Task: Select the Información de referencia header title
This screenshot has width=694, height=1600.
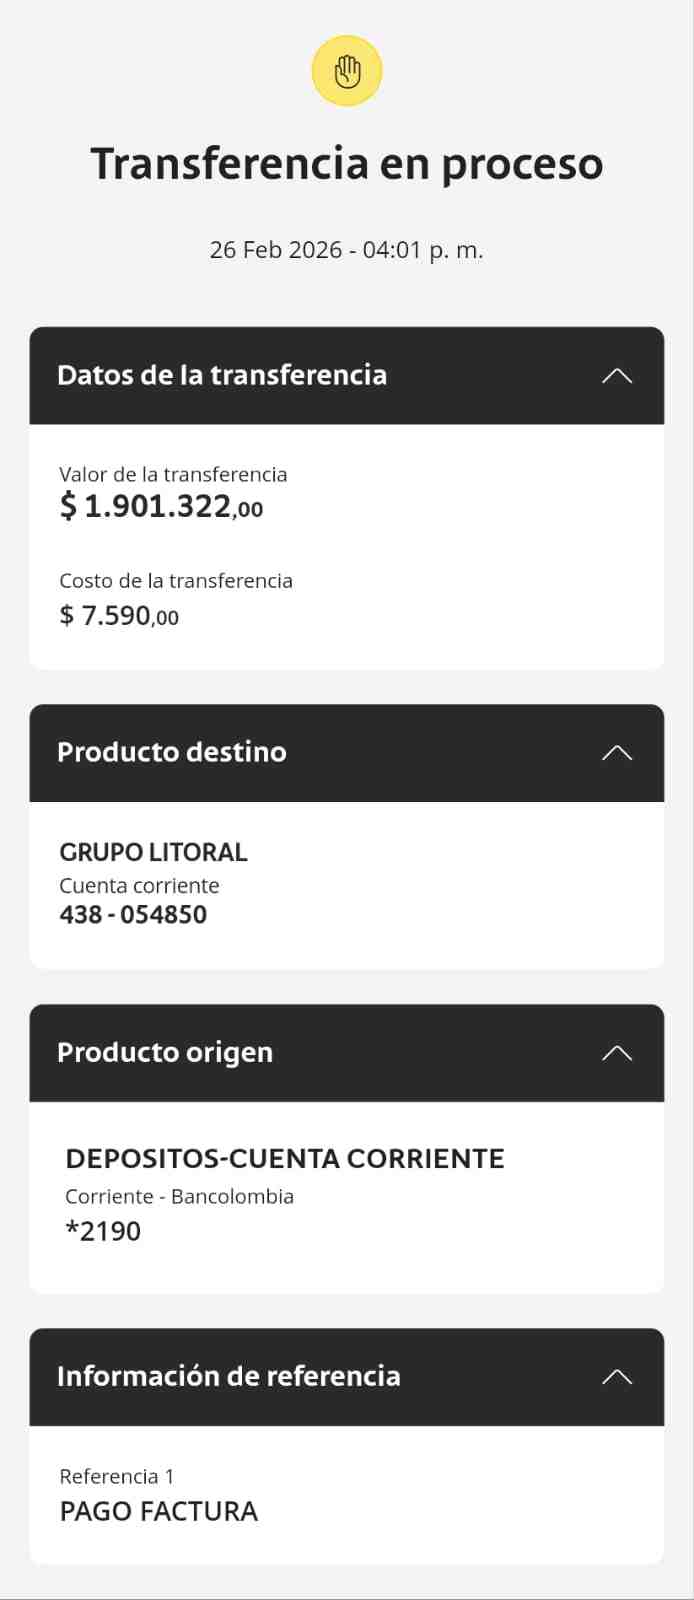Action: [x=229, y=1376]
